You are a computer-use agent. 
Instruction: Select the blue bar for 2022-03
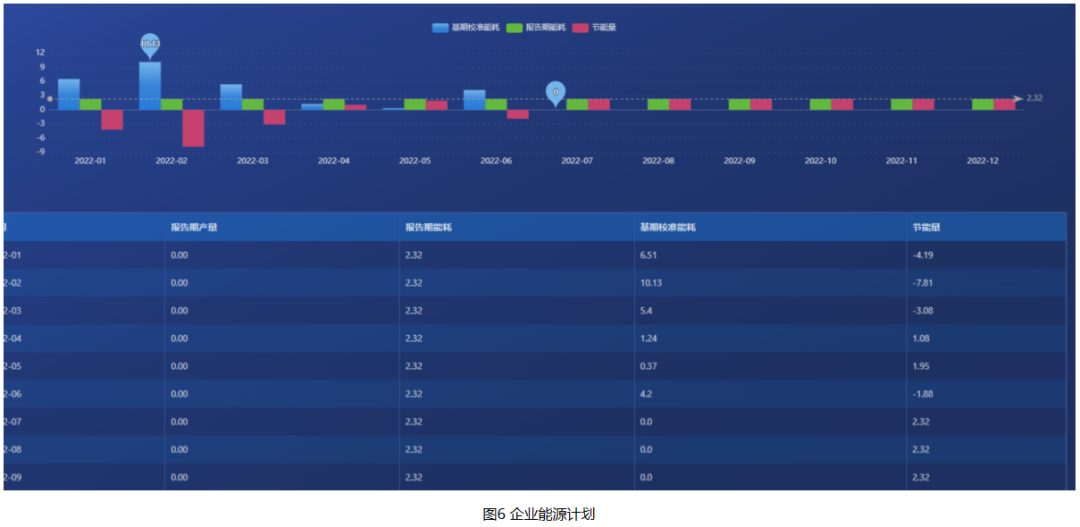[x=231, y=97]
